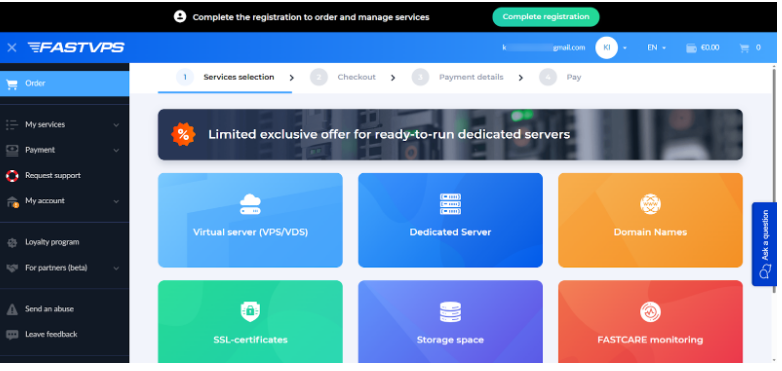The width and height of the screenshot is (782, 371).
Task: Open the account dropdown arrow beside KI
Action: pyautogui.click(x=625, y=48)
